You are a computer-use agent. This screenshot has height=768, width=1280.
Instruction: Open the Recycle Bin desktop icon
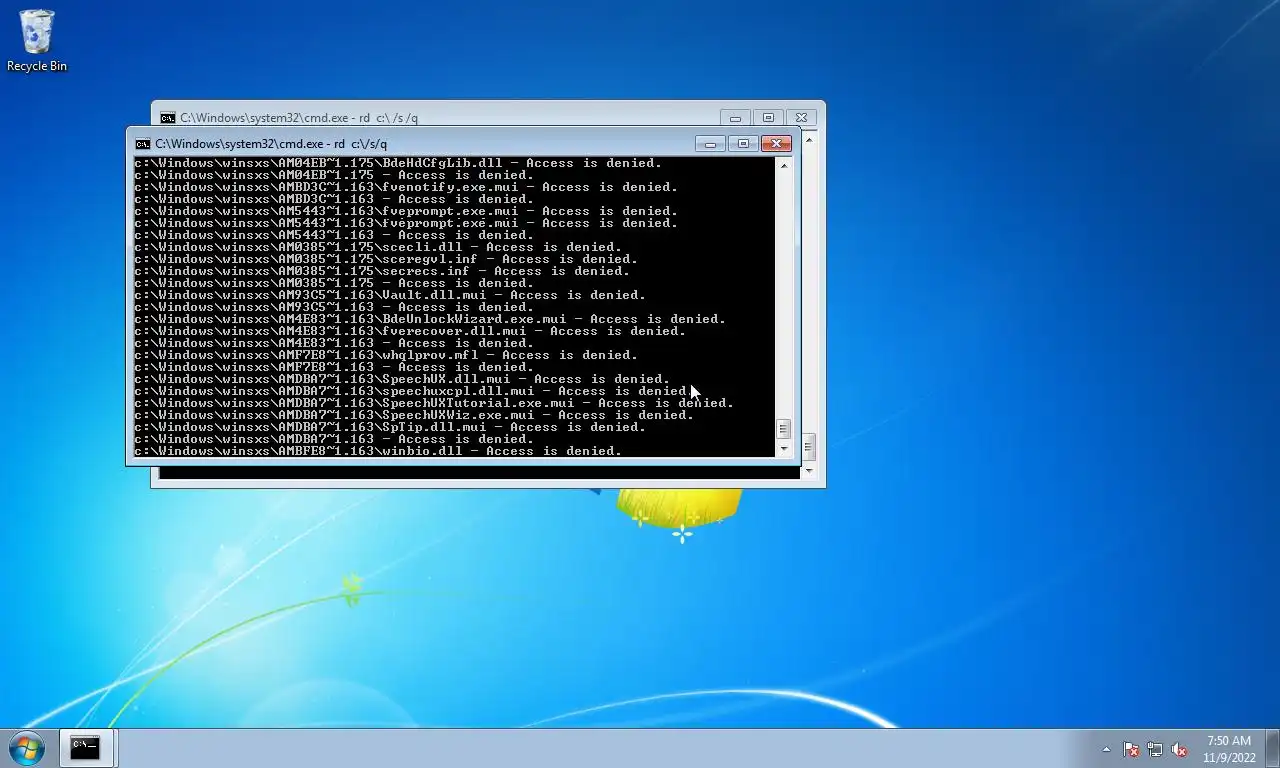tap(37, 41)
